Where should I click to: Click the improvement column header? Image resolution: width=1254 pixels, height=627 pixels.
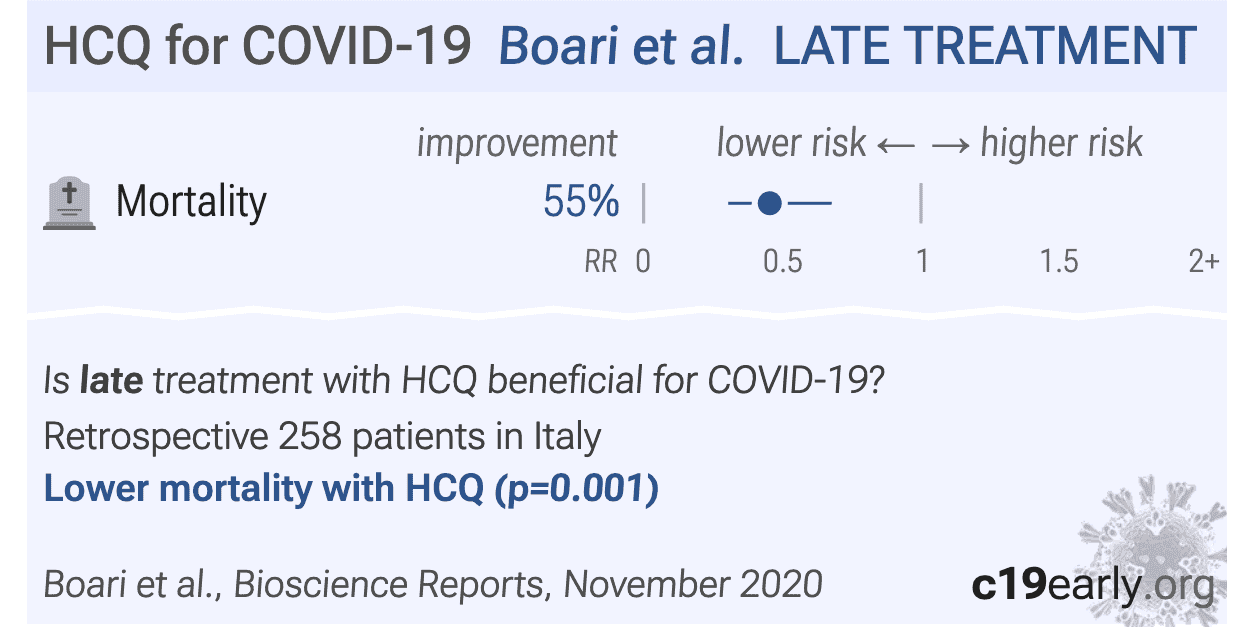pyautogui.click(x=517, y=144)
